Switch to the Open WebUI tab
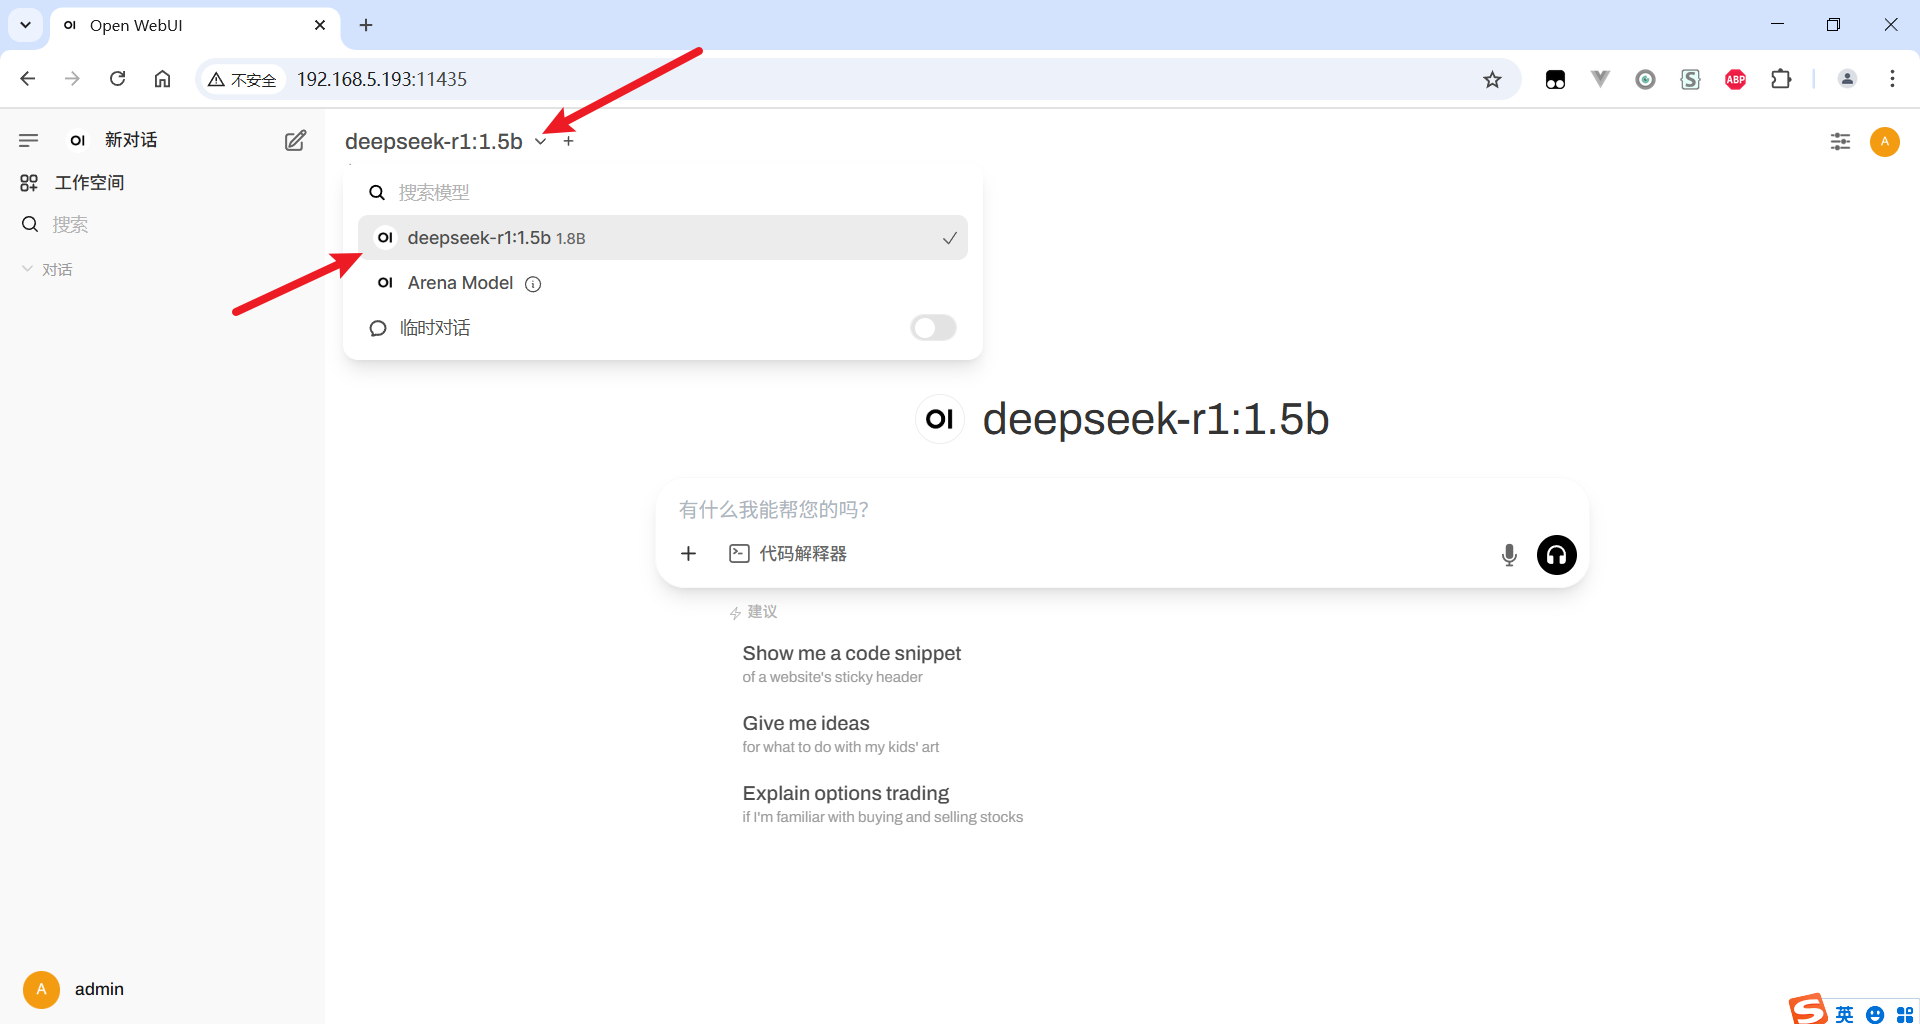1920x1024 pixels. click(195, 25)
